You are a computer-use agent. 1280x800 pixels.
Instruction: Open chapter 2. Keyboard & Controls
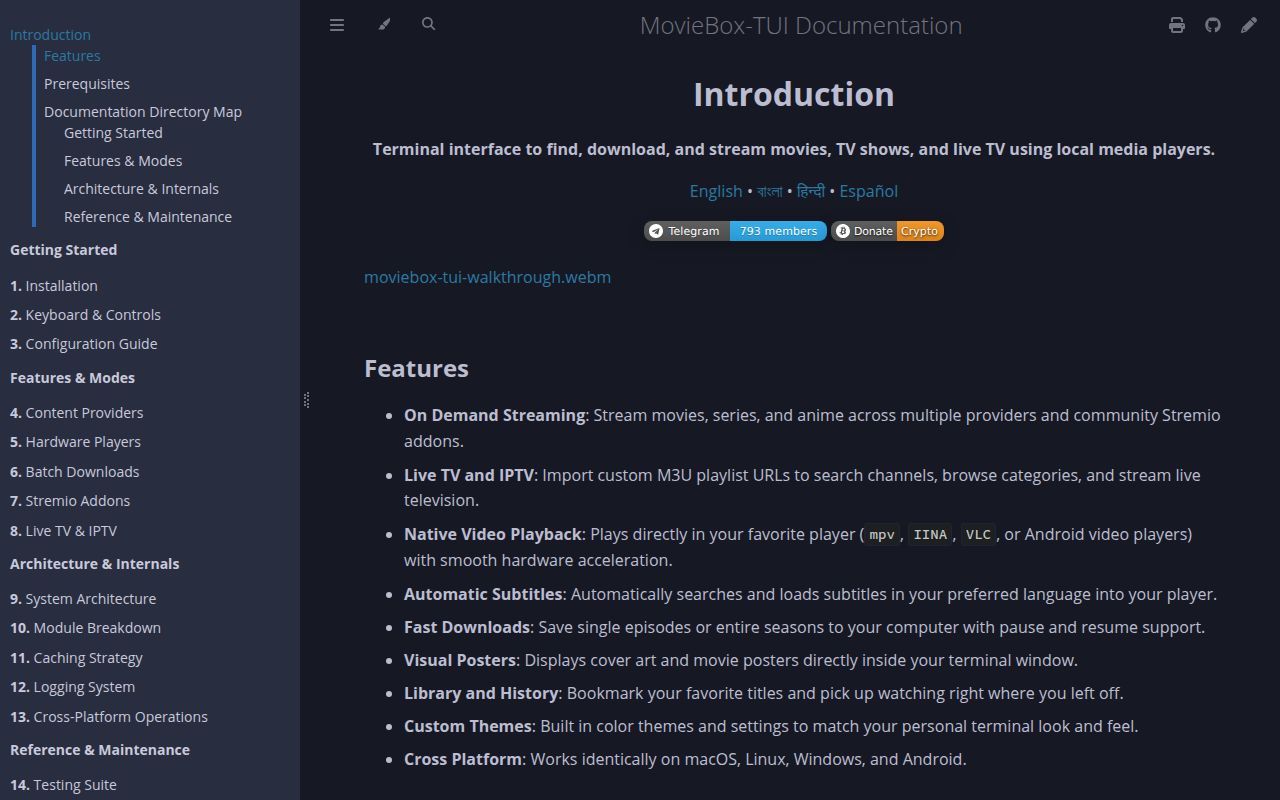(85, 315)
